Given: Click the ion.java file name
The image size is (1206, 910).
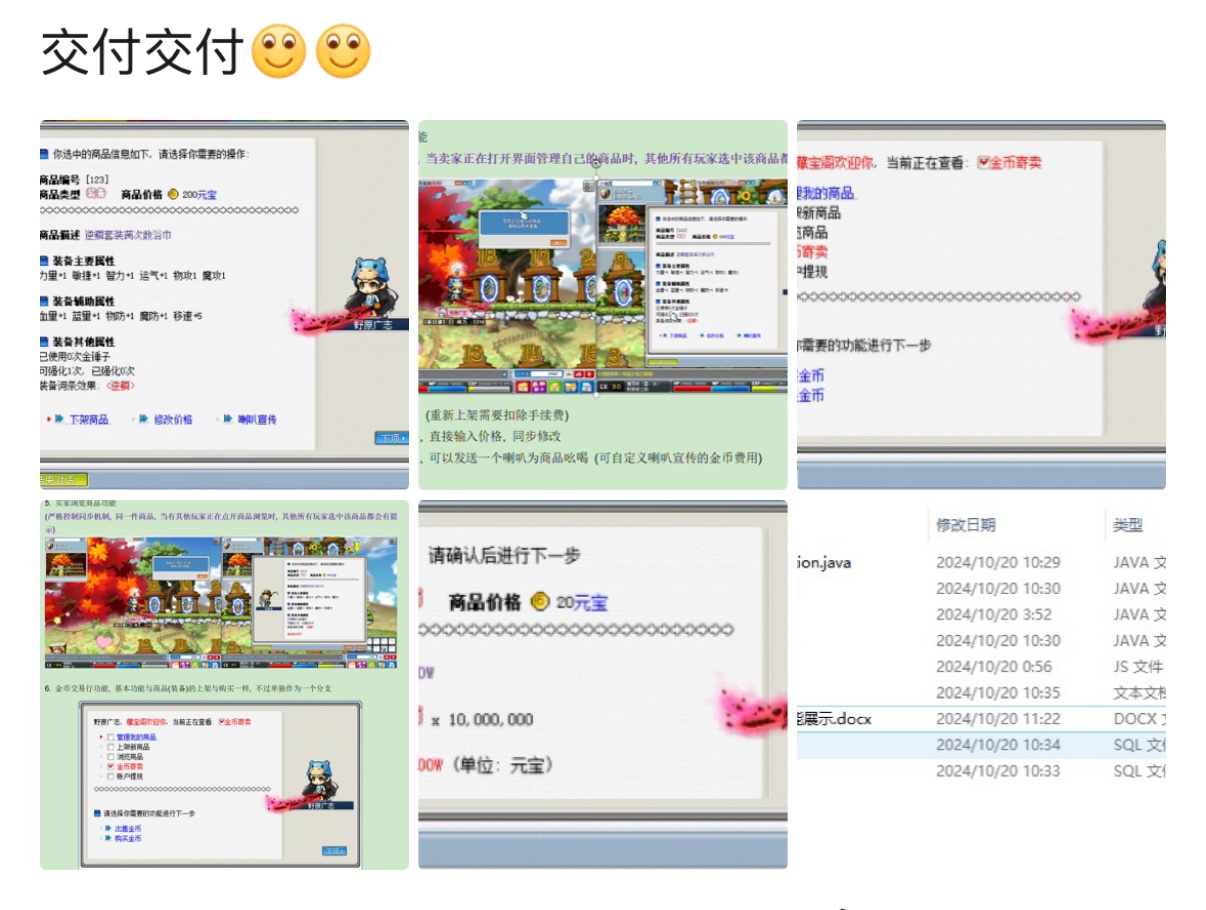Looking at the screenshot, I should click(824, 562).
